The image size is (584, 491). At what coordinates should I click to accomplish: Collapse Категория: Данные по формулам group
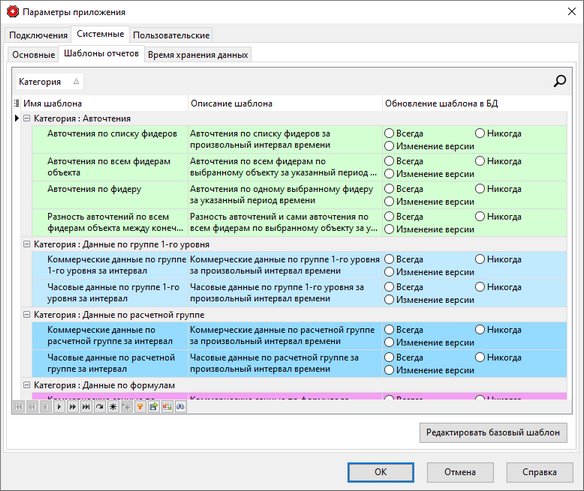(26, 385)
